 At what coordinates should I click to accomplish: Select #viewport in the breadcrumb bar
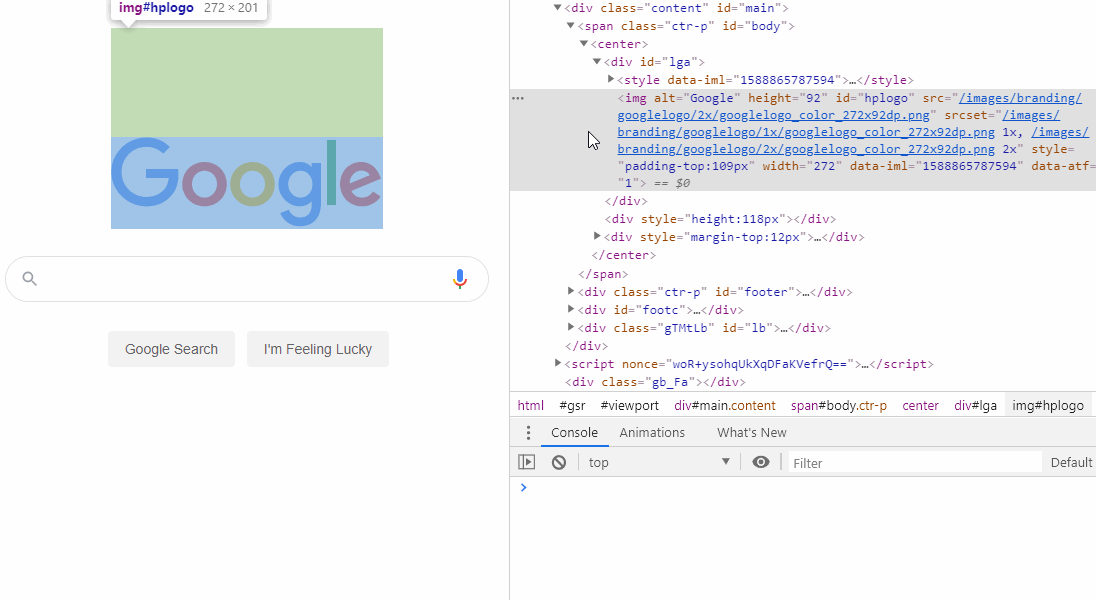630,406
